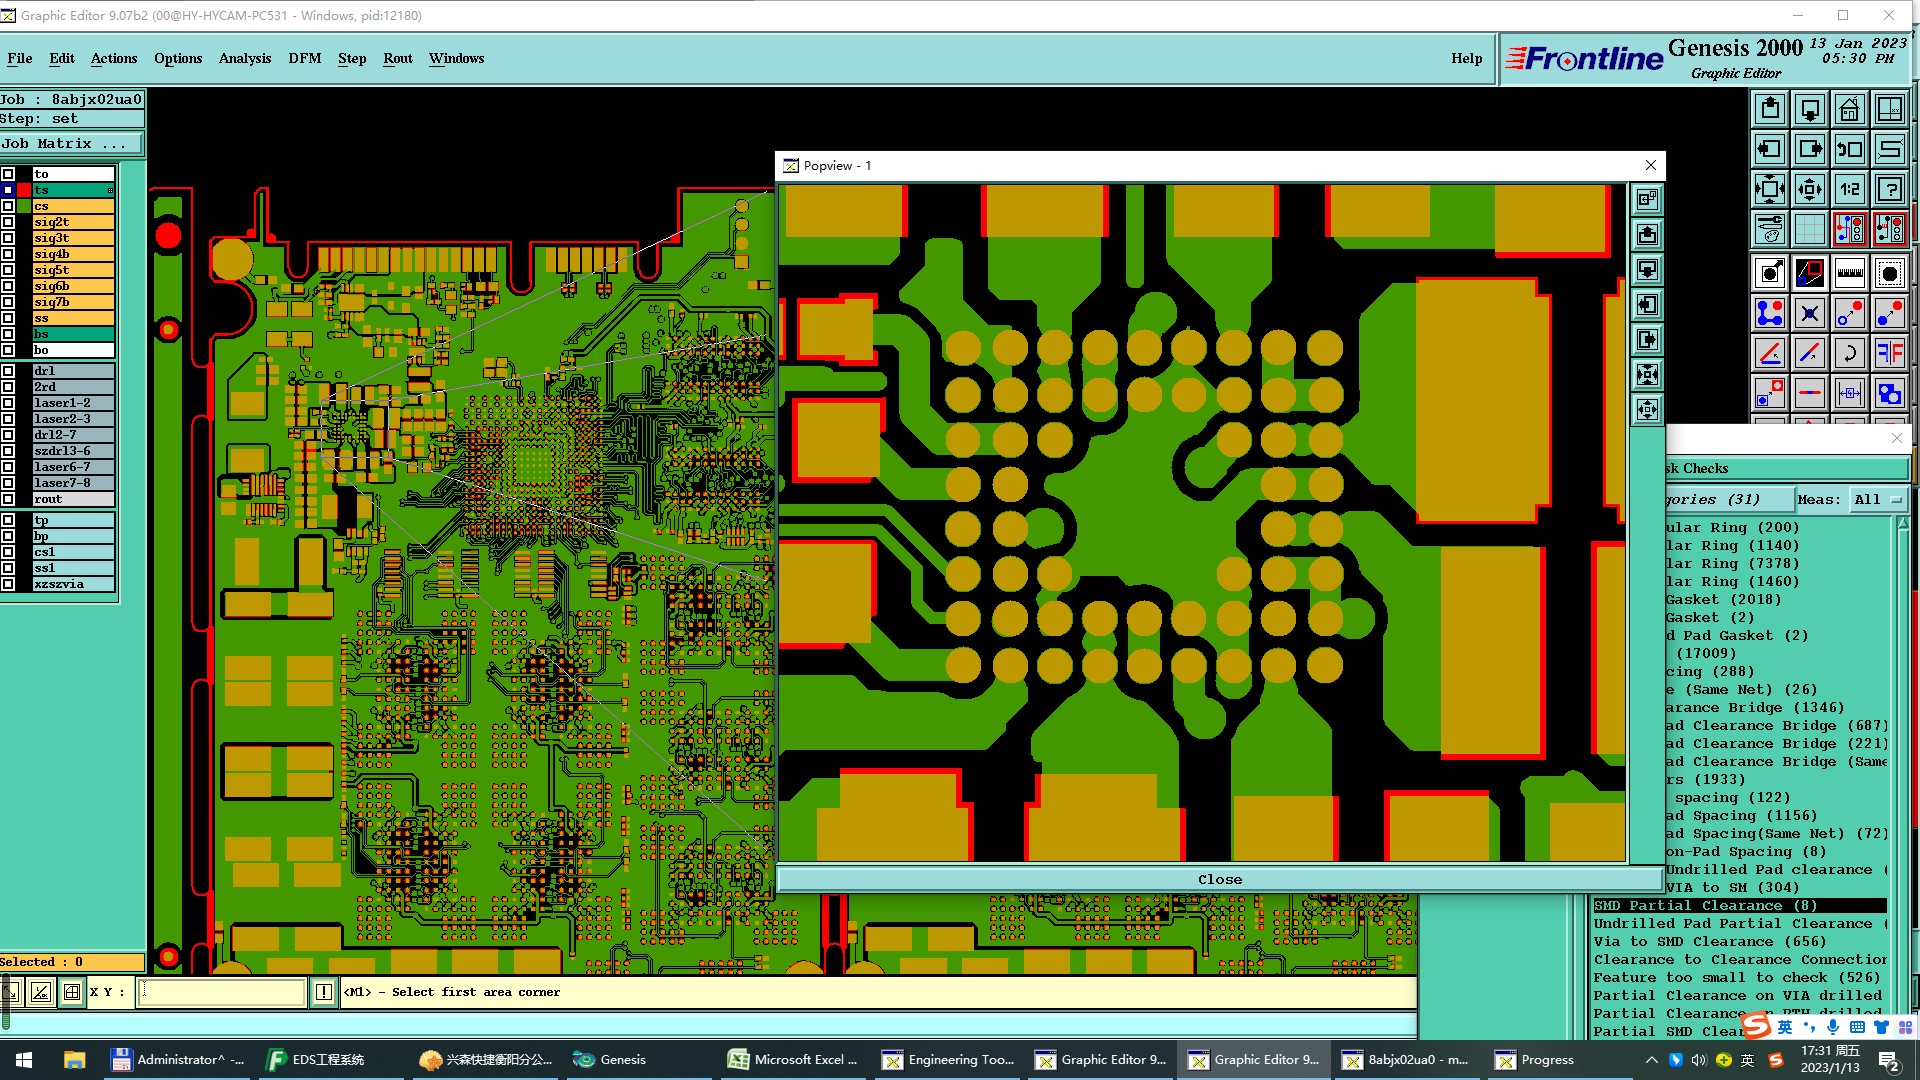Click the connected blue nodes tool icon
The height and width of the screenshot is (1080, 1920).
(1769, 313)
